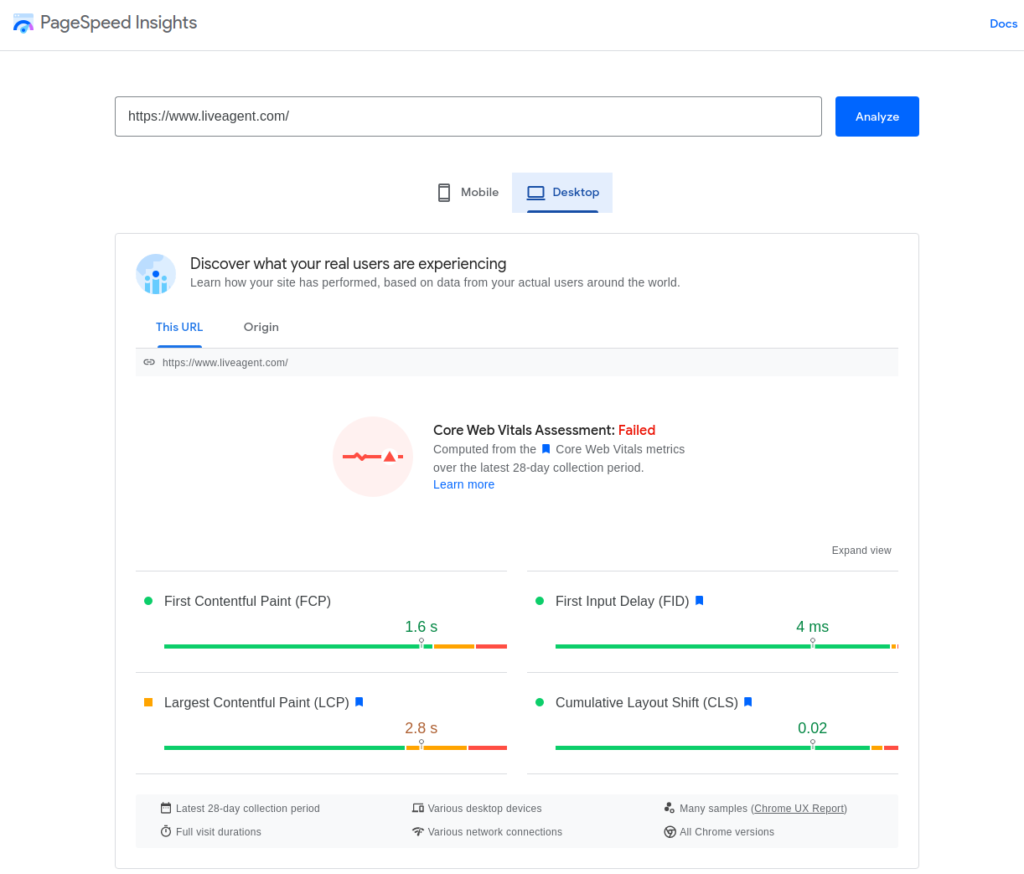
Task: Switch to the Mobile report view
Action: [x=467, y=192]
